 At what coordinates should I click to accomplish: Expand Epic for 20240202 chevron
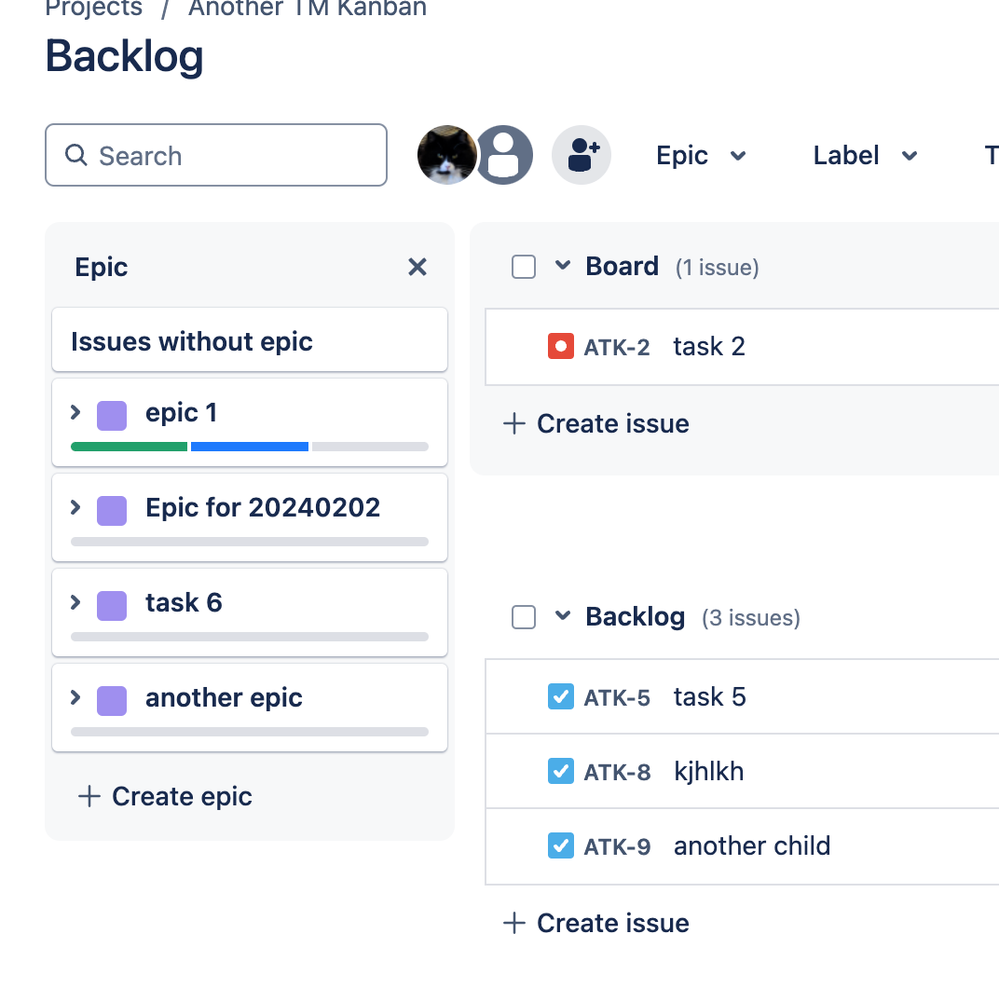[x=75, y=507]
